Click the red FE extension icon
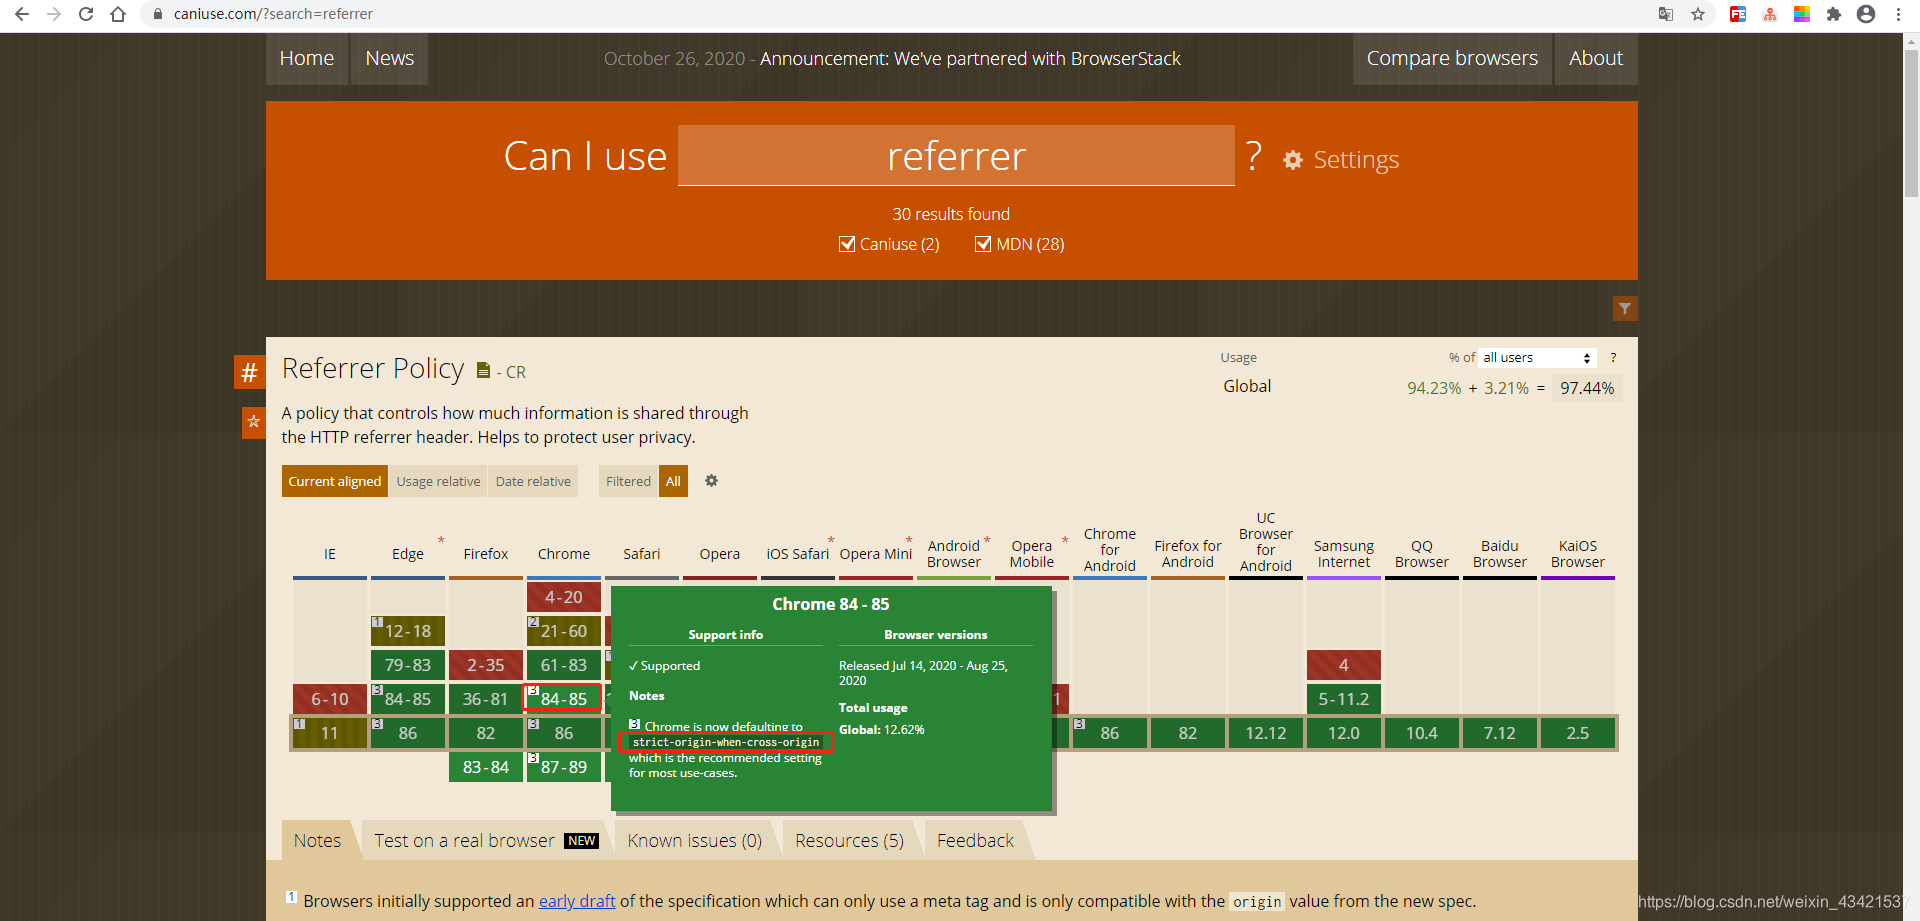Screen dimensions: 1920x921 1738,14
